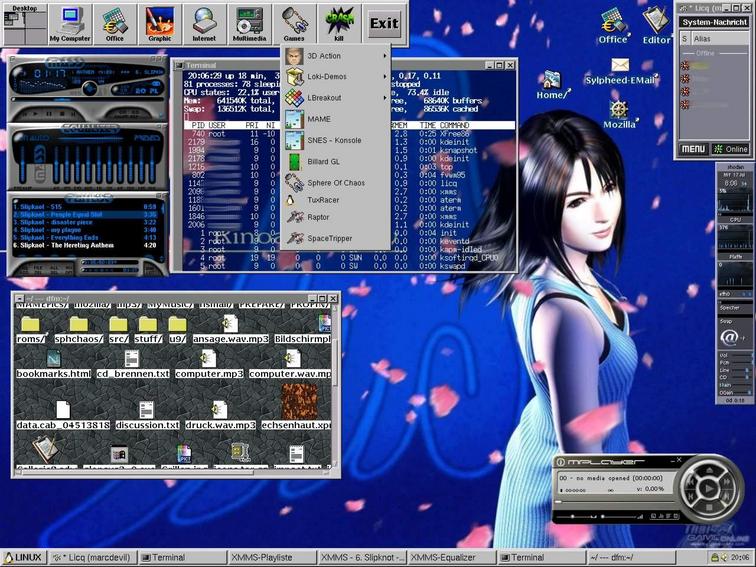Open the src/ folder in dfm
The height and width of the screenshot is (567, 756).
(x=119, y=330)
